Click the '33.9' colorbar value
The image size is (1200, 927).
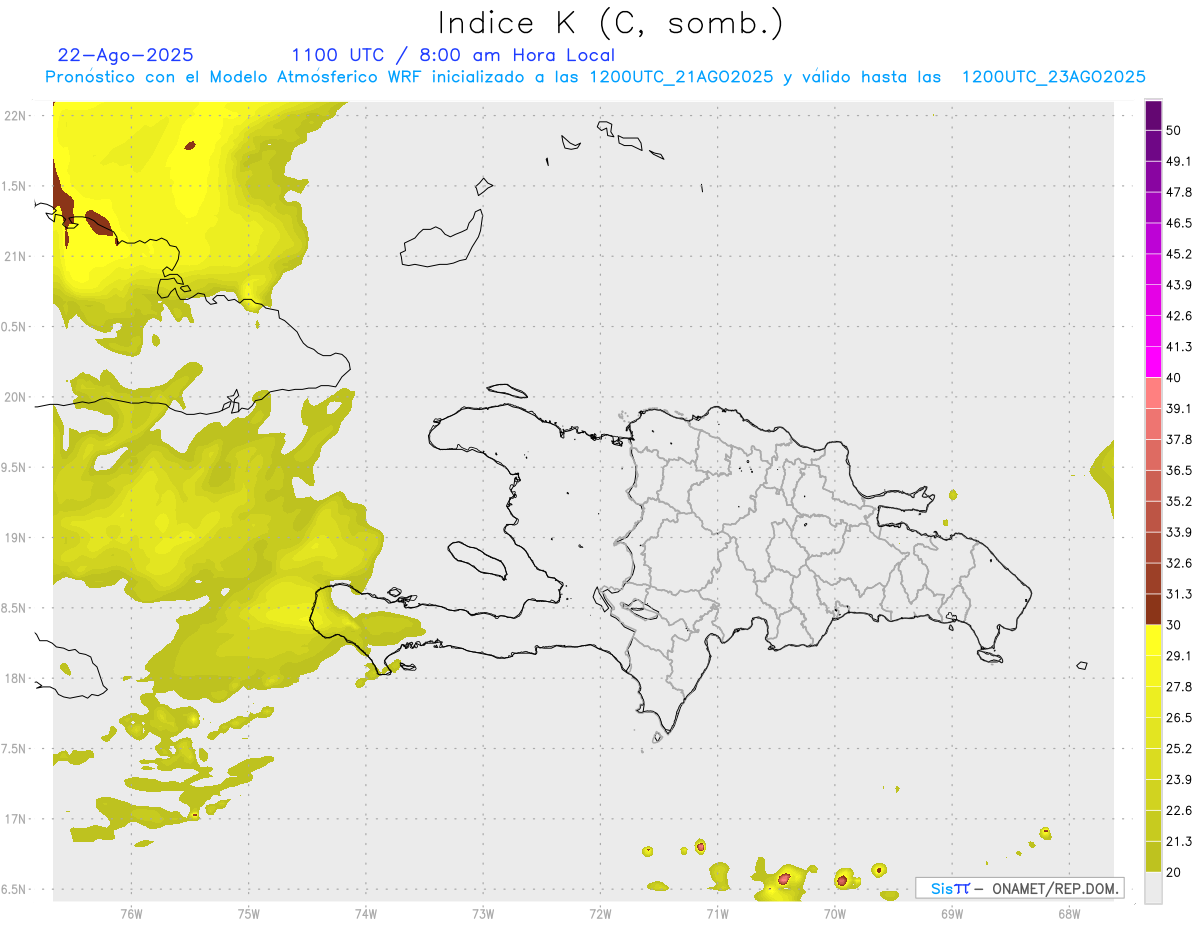point(1179,532)
